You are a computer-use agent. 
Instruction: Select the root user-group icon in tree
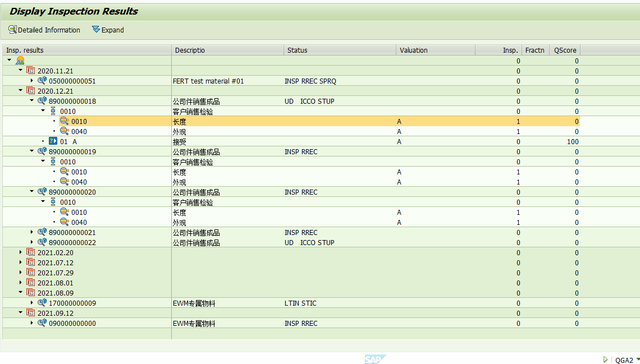(20, 61)
